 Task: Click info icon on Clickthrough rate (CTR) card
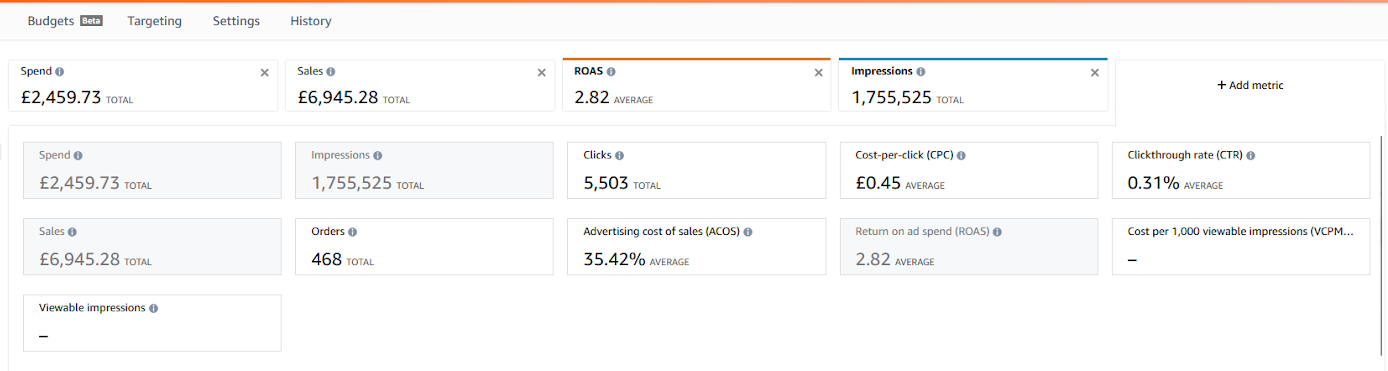tap(1251, 156)
